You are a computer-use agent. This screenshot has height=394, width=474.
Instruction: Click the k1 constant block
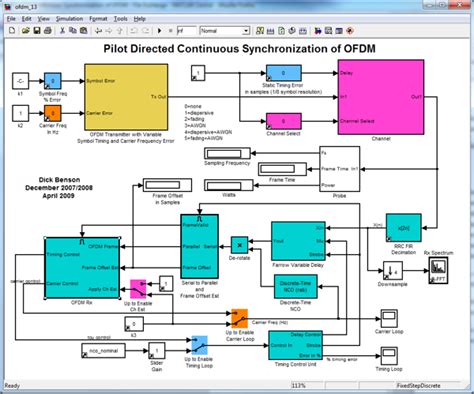click(x=20, y=81)
